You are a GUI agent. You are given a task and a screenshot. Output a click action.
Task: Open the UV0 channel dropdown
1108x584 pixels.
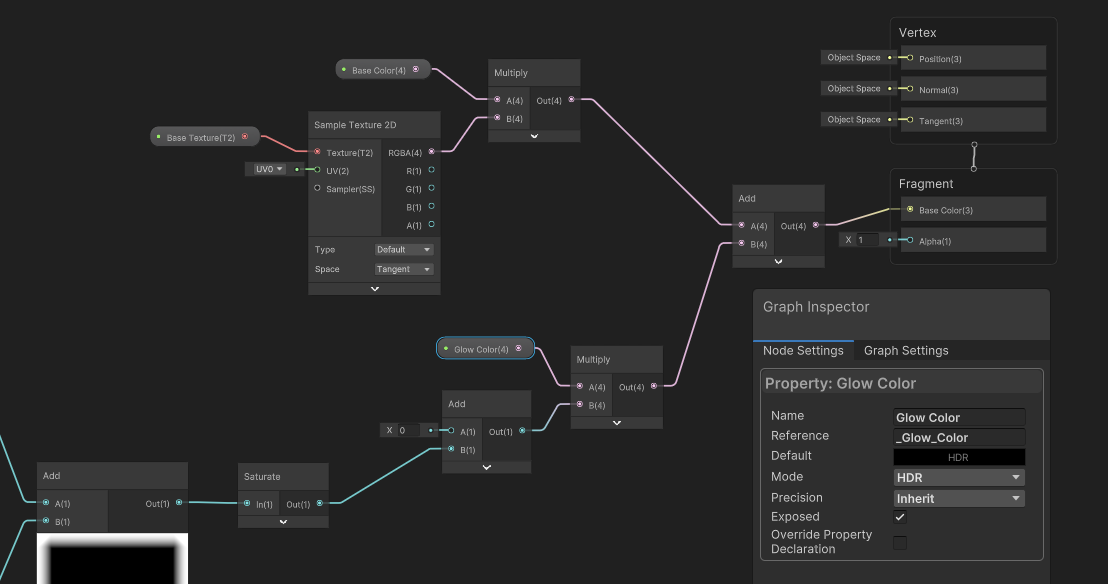(265, 170)
